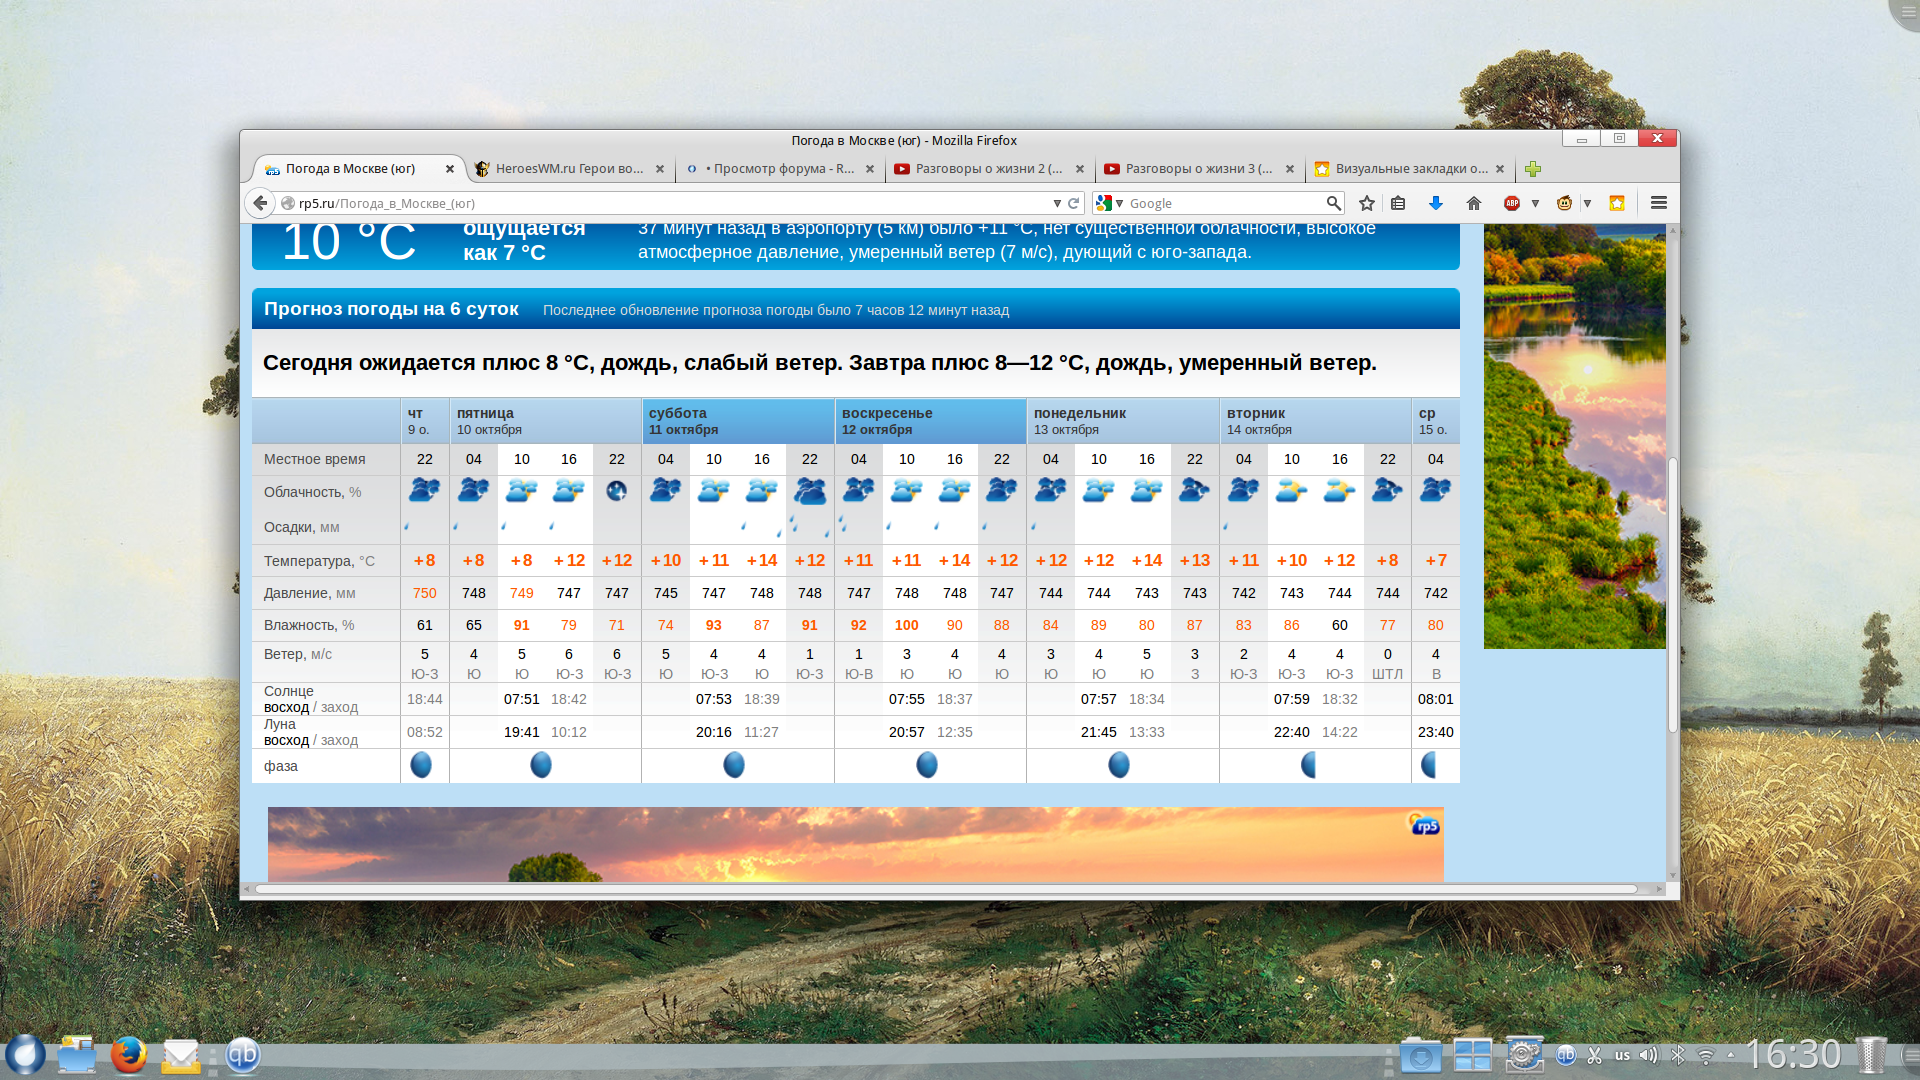
Task: Expand the Greasemonkey dropdown arrow
Action: (1587, 203)
